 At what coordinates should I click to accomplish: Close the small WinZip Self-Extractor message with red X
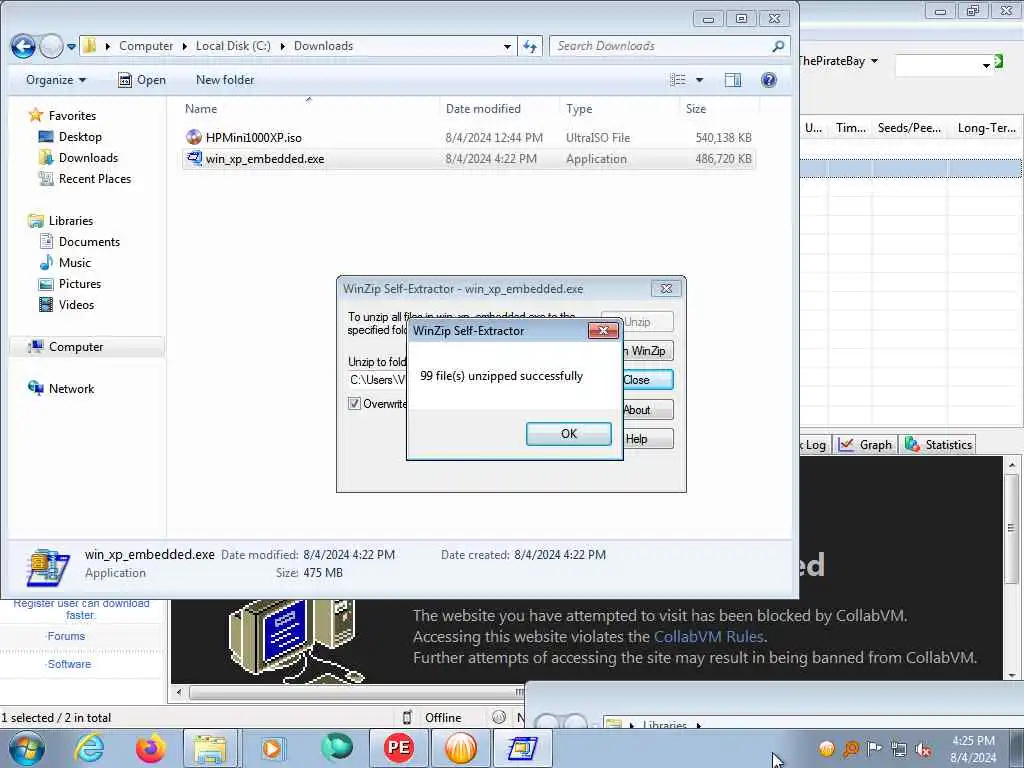pos(603,330)
